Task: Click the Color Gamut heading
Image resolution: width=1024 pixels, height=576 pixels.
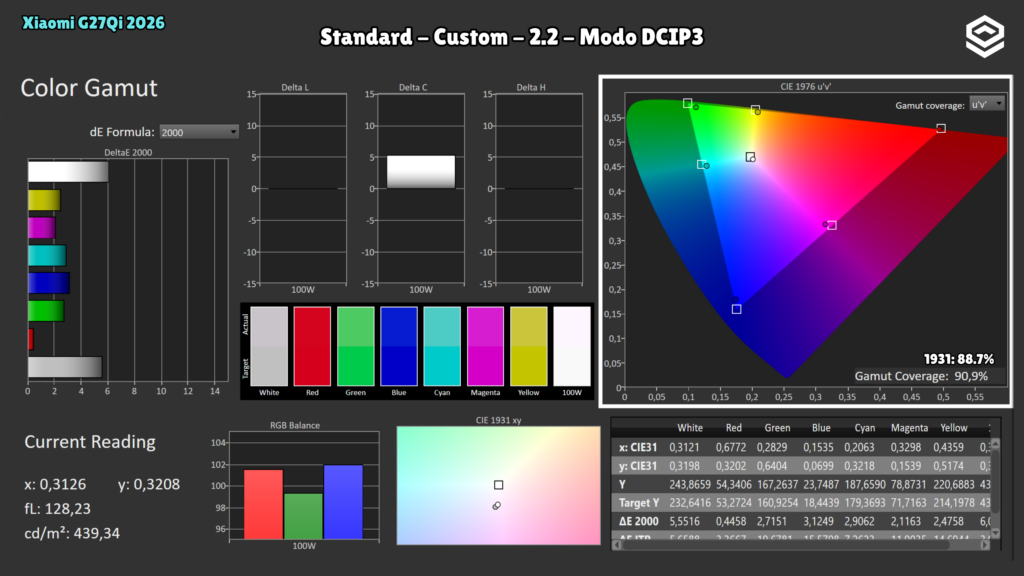Action: (x=89, y=88)
